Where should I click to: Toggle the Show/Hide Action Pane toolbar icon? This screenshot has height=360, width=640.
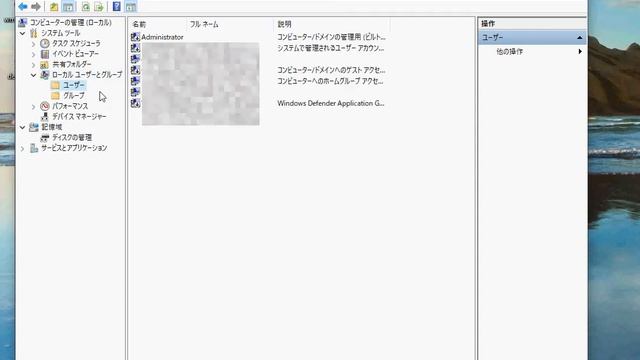[131, 7]
